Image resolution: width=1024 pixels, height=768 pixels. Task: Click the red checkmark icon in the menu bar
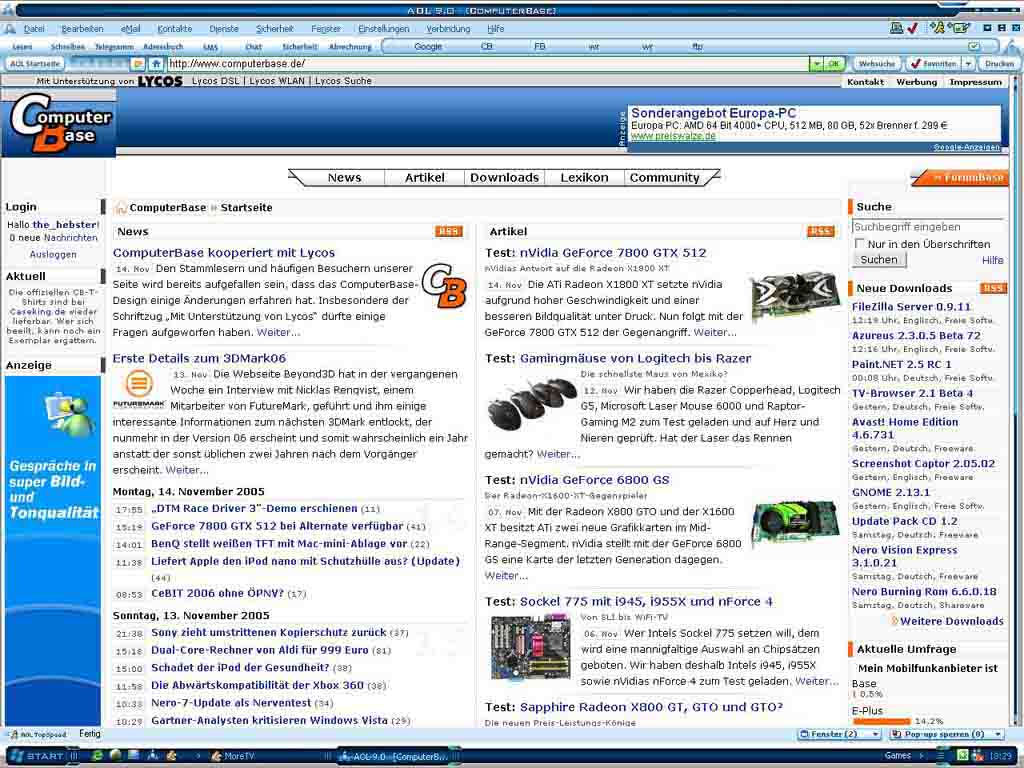click(x=912, y=28)
